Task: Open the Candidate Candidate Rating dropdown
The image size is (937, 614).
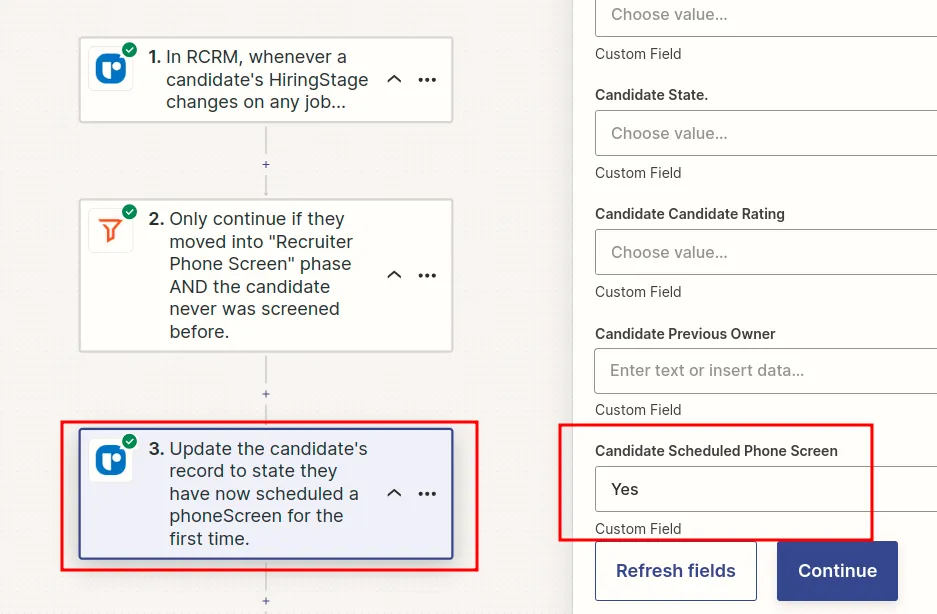Action: (x=765, y=252)
